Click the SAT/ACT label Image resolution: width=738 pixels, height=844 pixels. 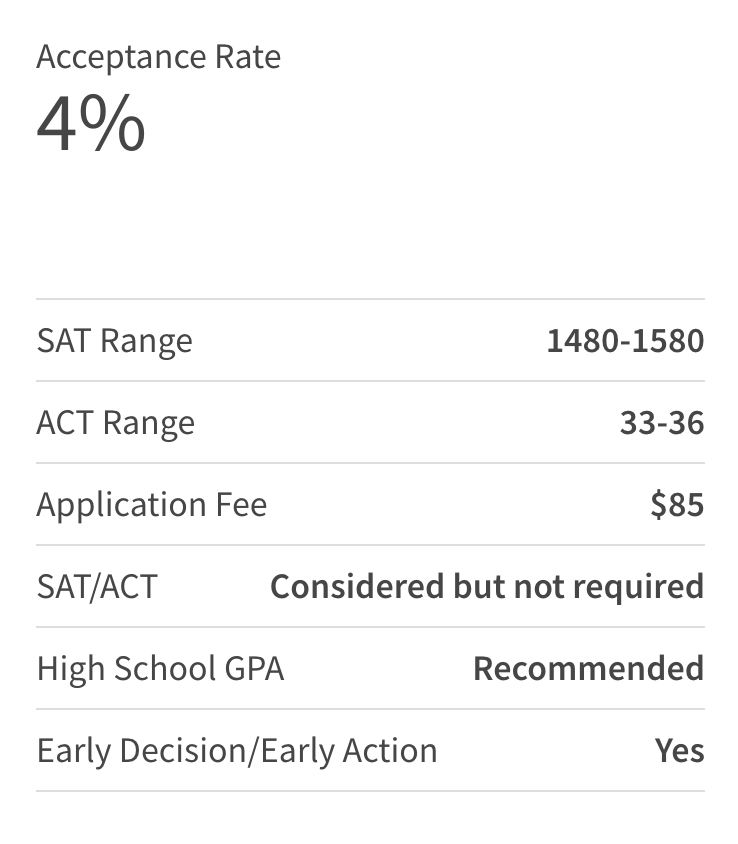pyautogui.click(x=97, y=586)
